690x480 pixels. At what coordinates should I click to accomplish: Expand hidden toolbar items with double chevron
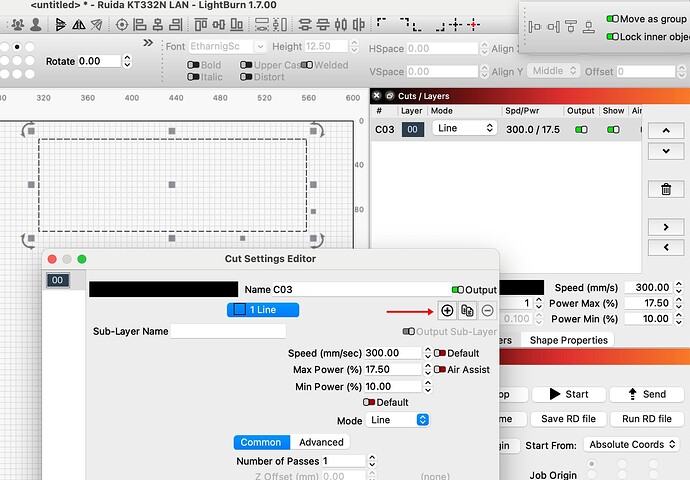(148, 43)
